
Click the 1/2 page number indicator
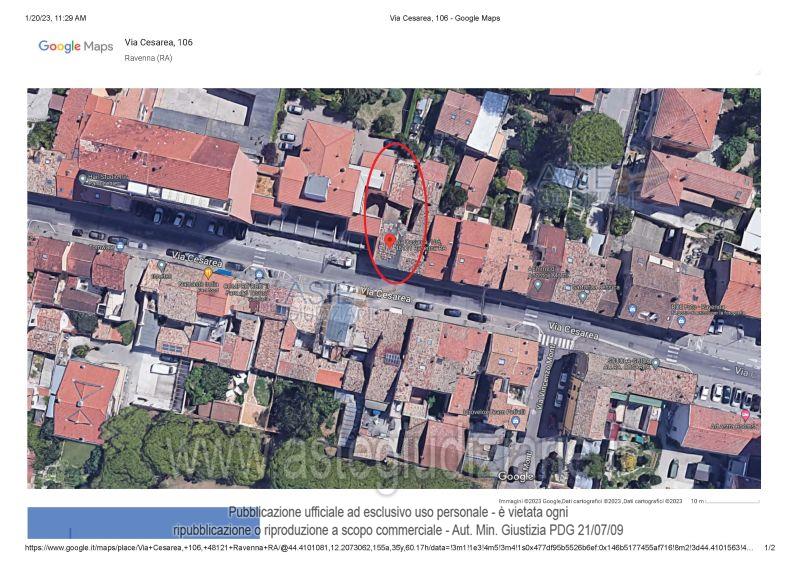tap(769, 548)
